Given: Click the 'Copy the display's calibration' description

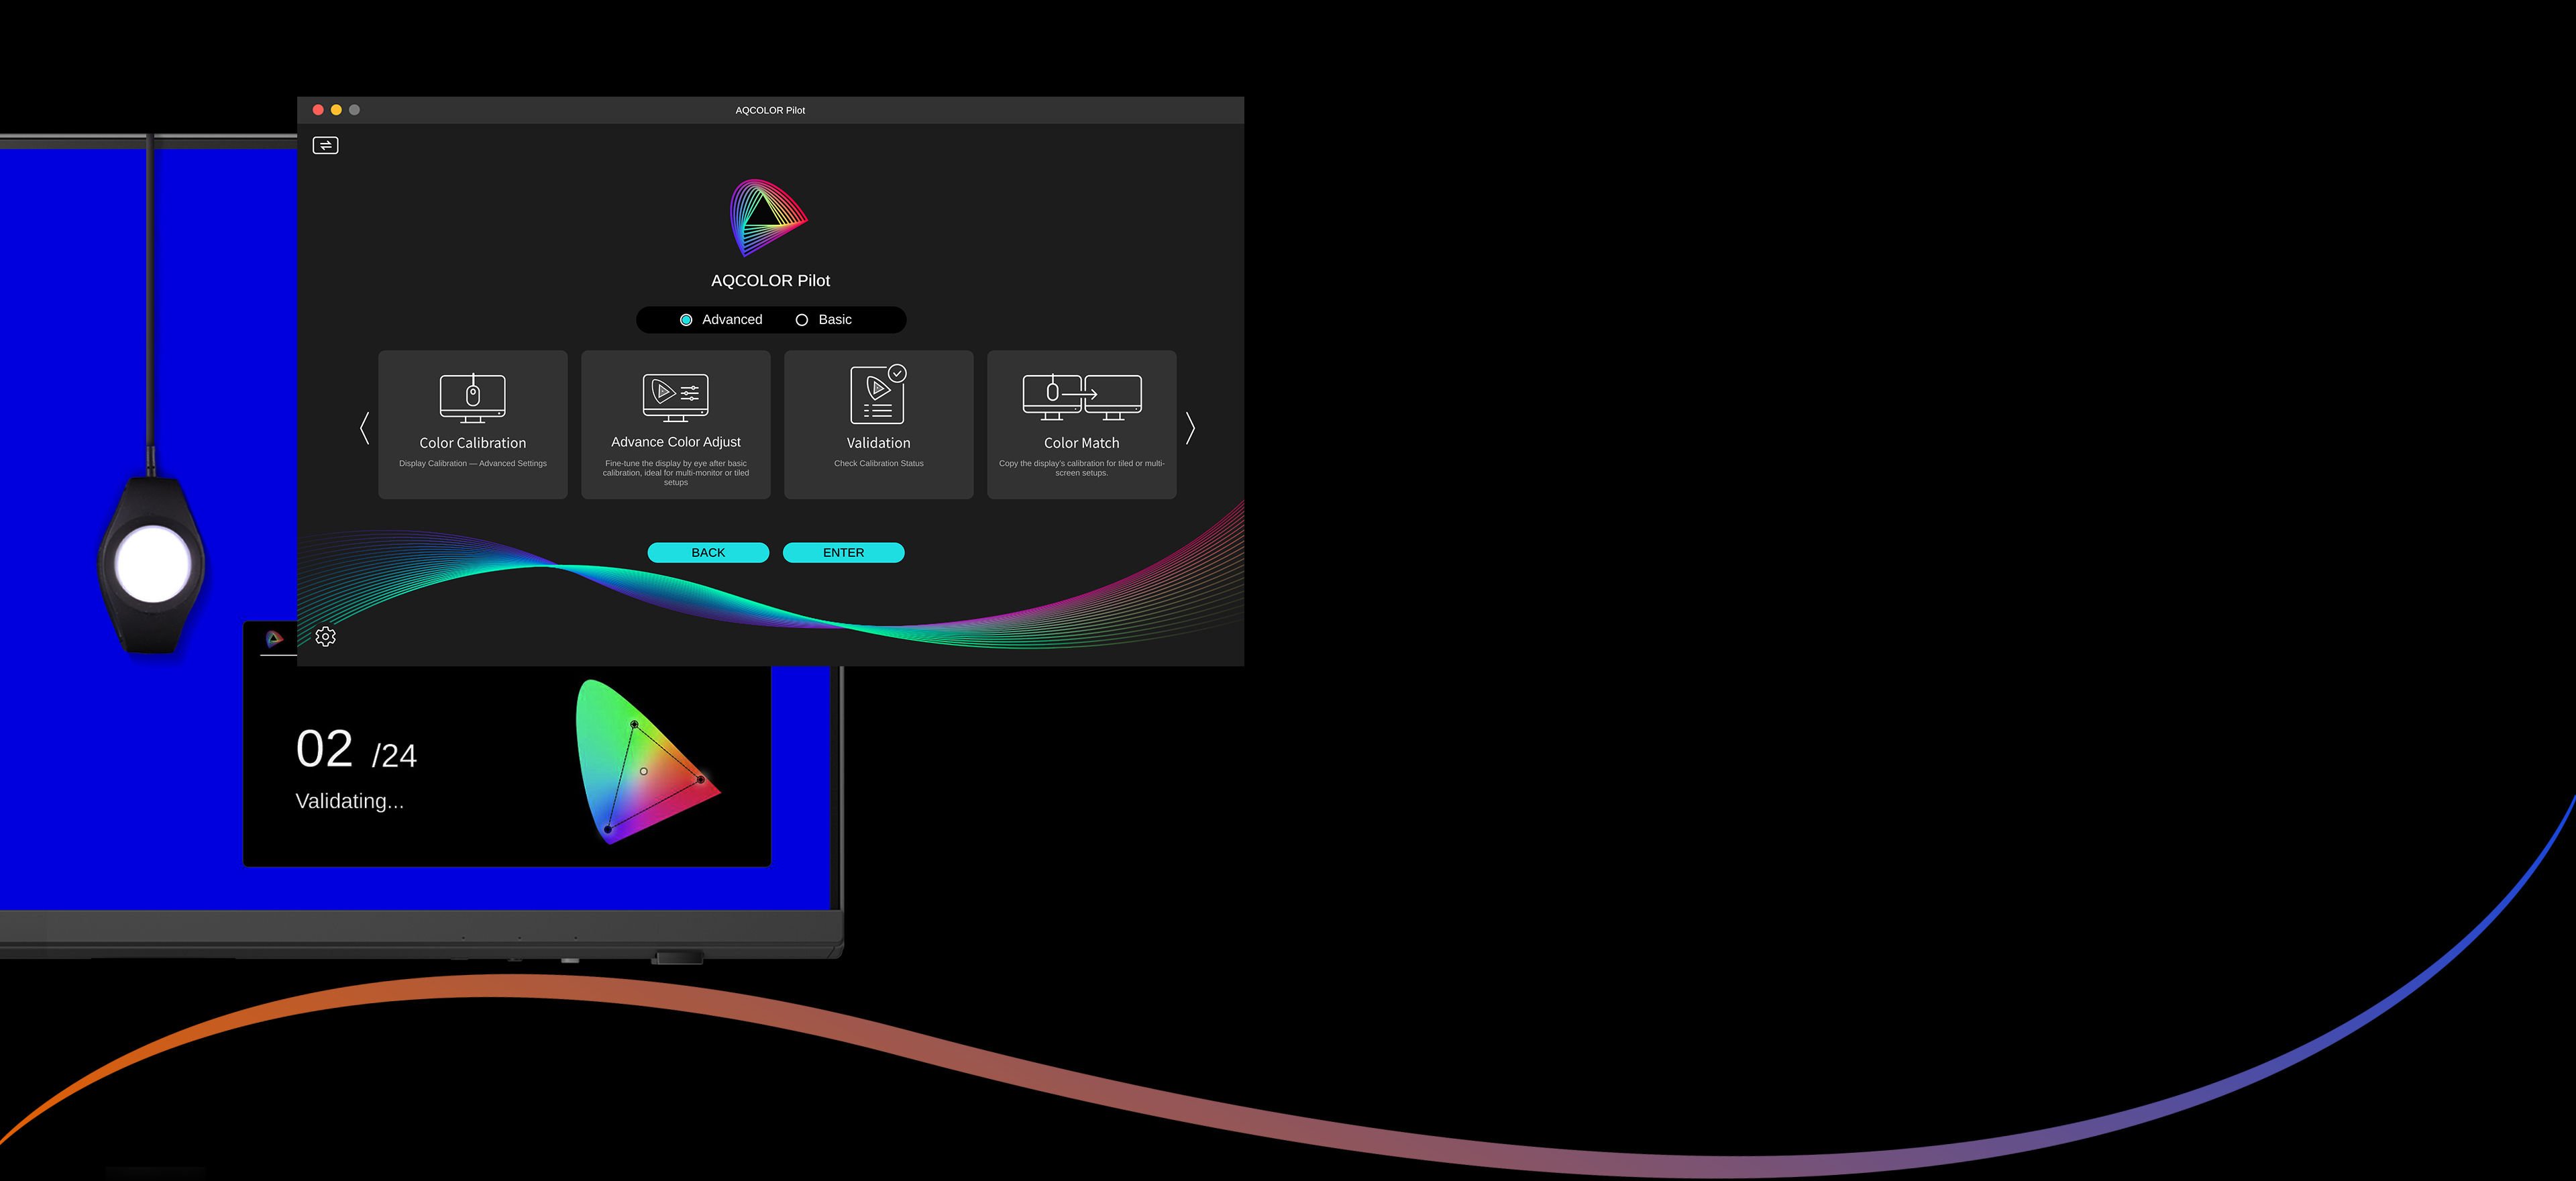Looking at the screenshot, I should pyautogui.click(x=1082, y=468).
